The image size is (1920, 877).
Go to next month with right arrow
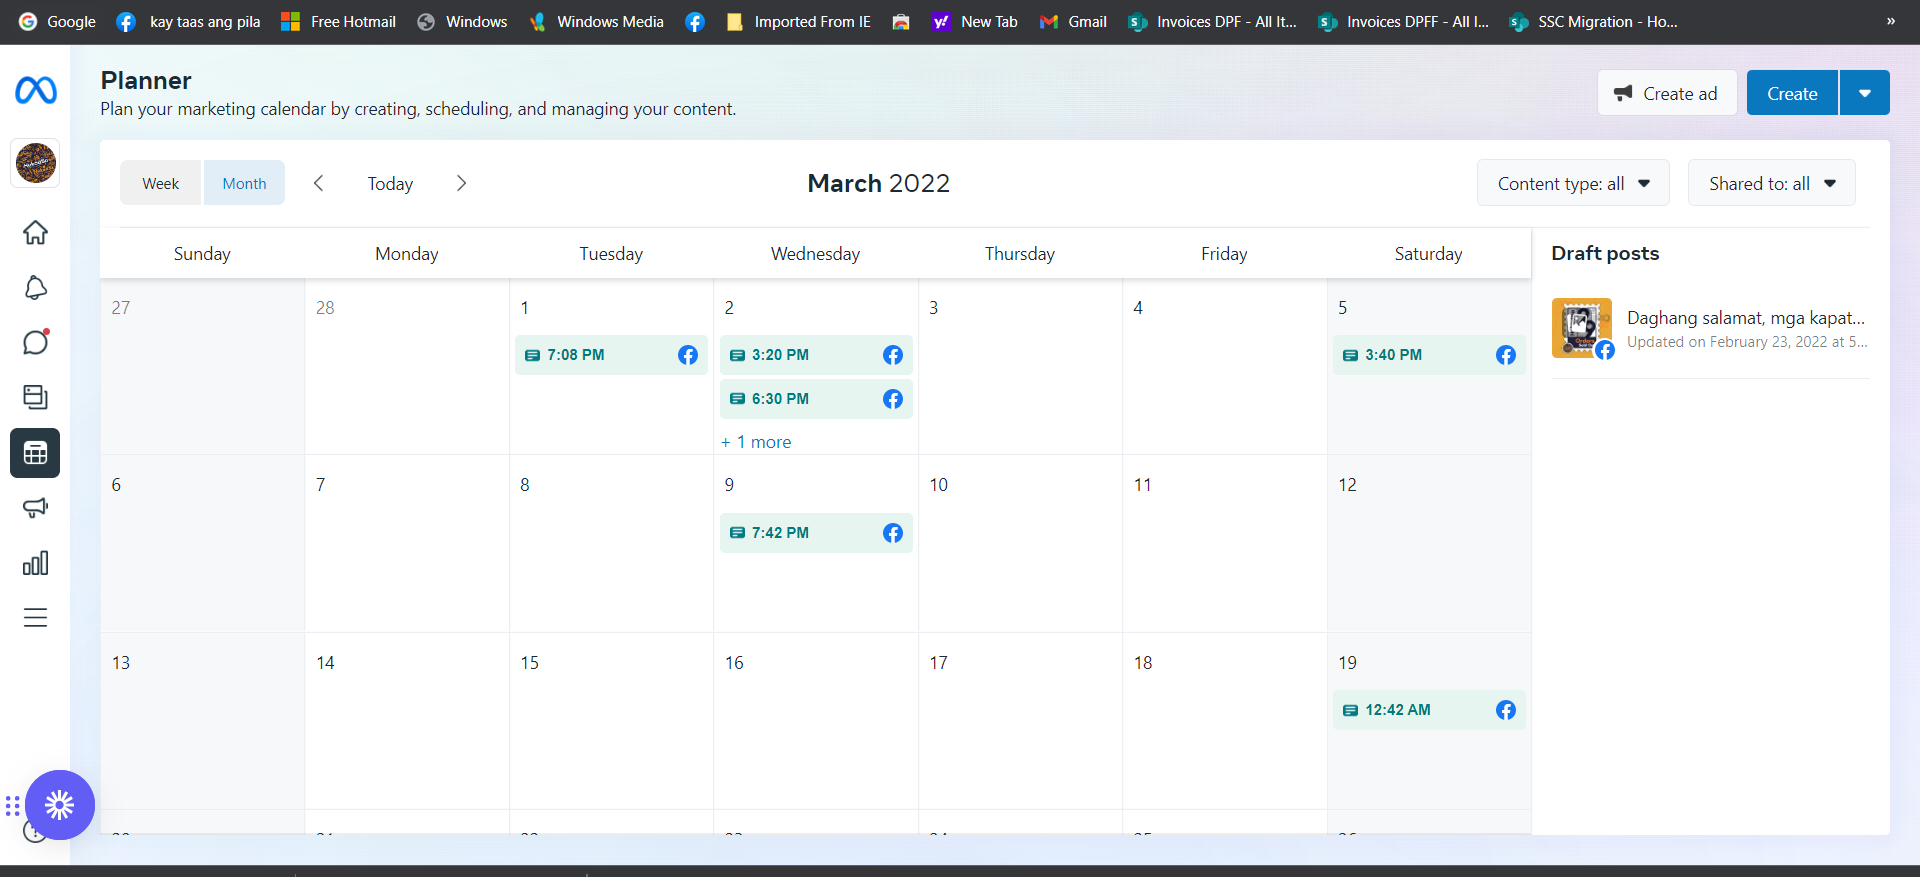point(461,183)
